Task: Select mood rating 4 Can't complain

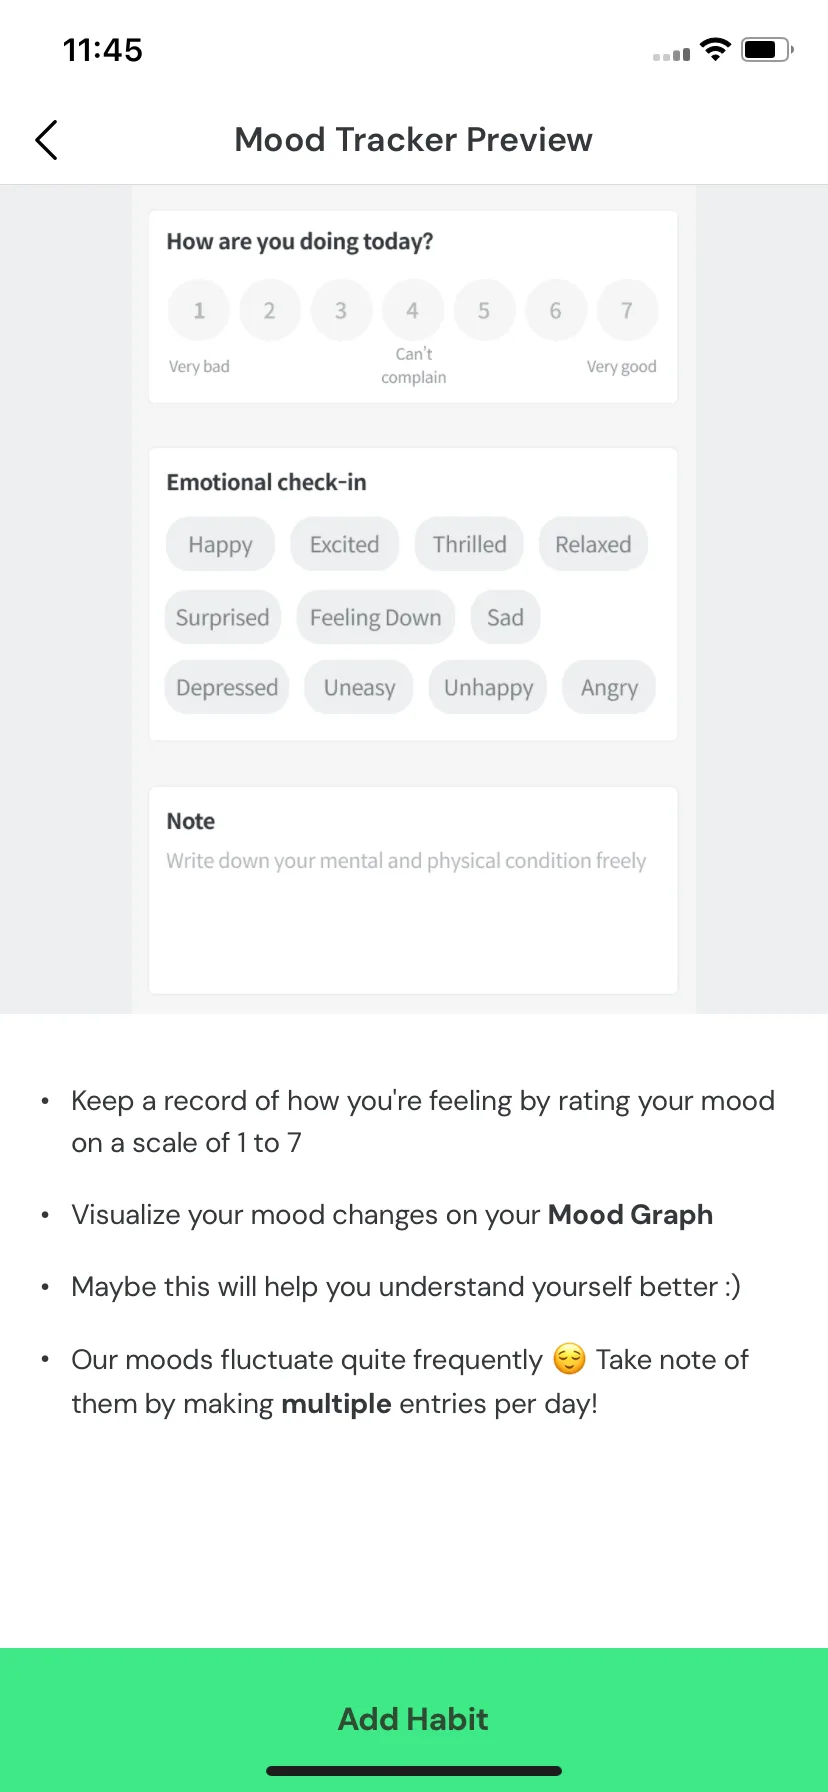Action: pos(412,311)
